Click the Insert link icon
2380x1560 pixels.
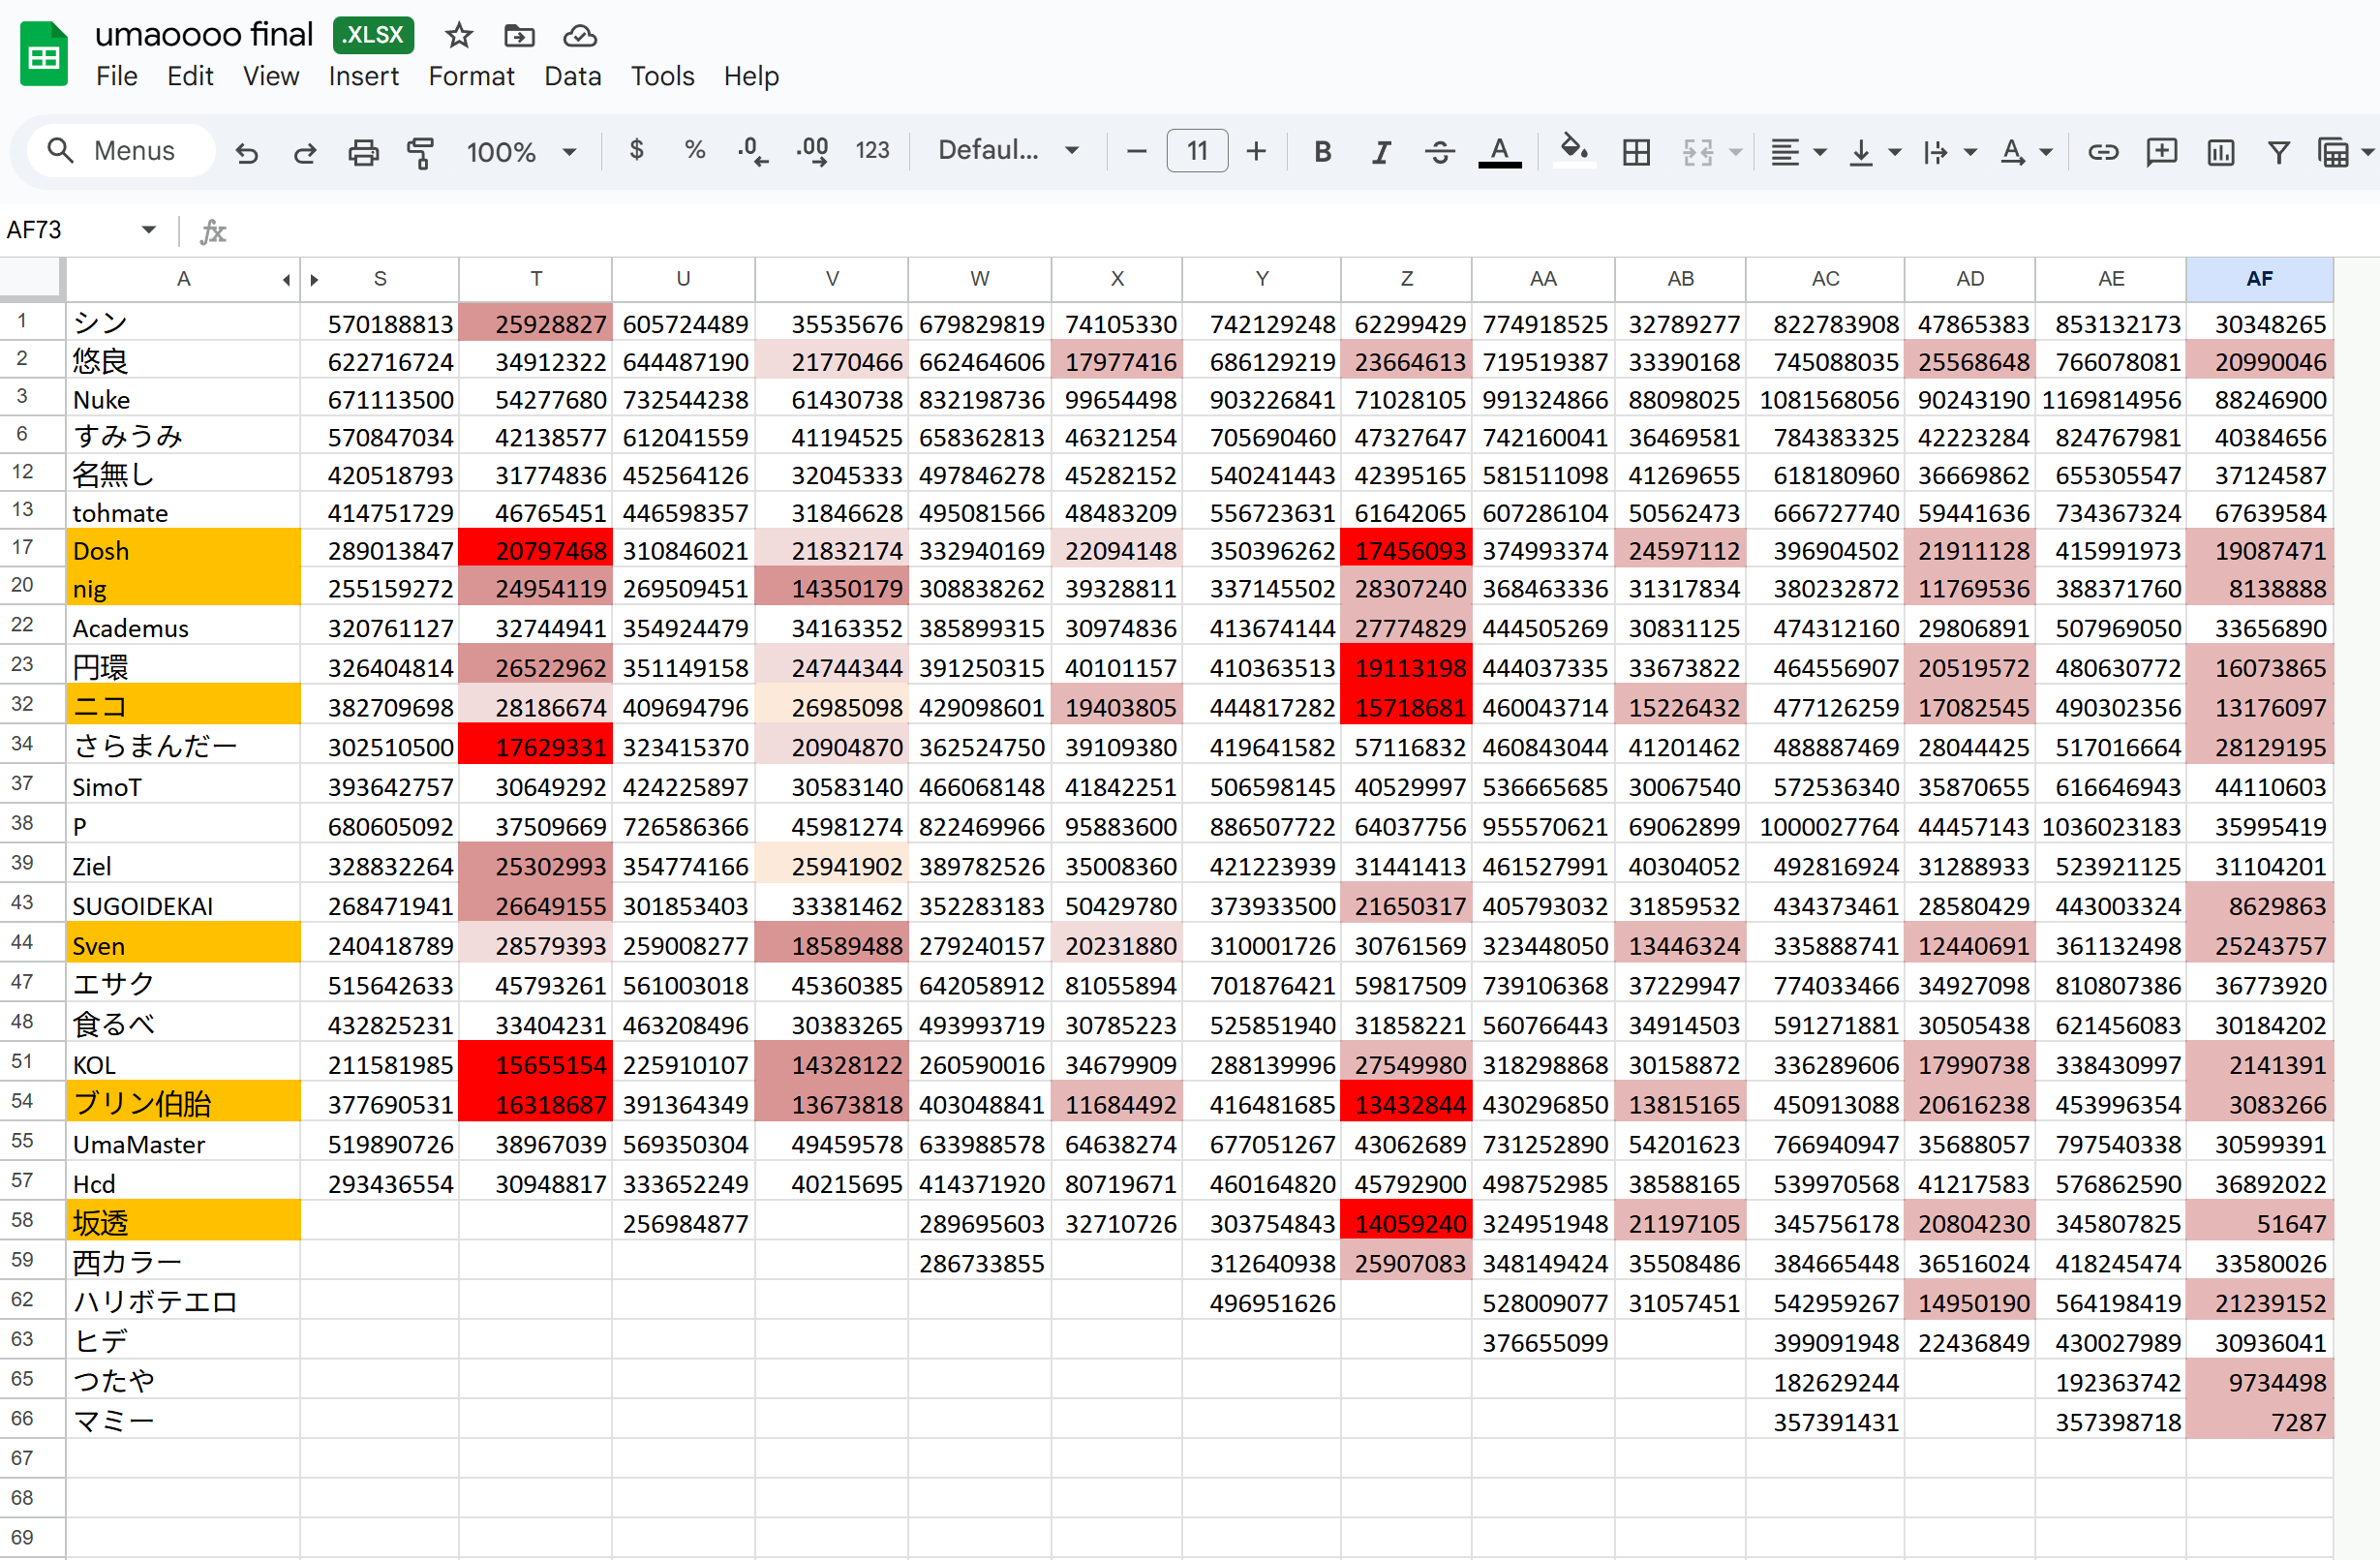2102,152
